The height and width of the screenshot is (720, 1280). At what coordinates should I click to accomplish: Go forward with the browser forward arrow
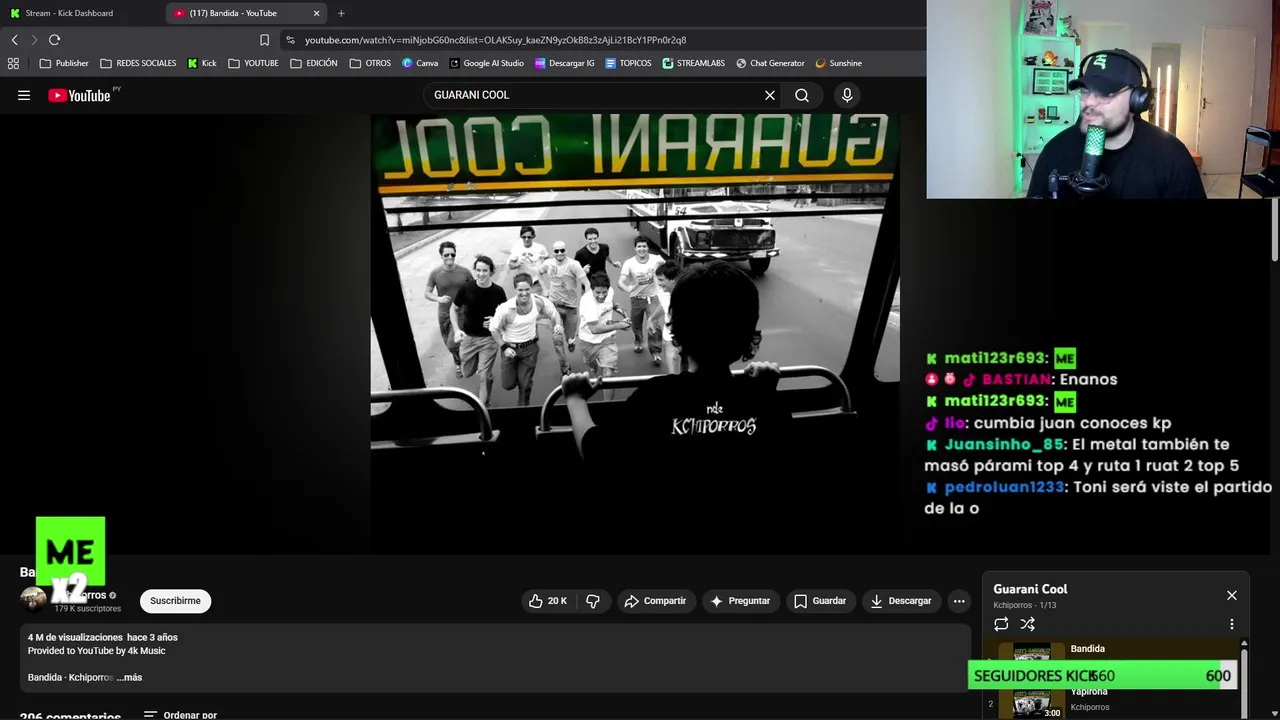click(34, 40)
